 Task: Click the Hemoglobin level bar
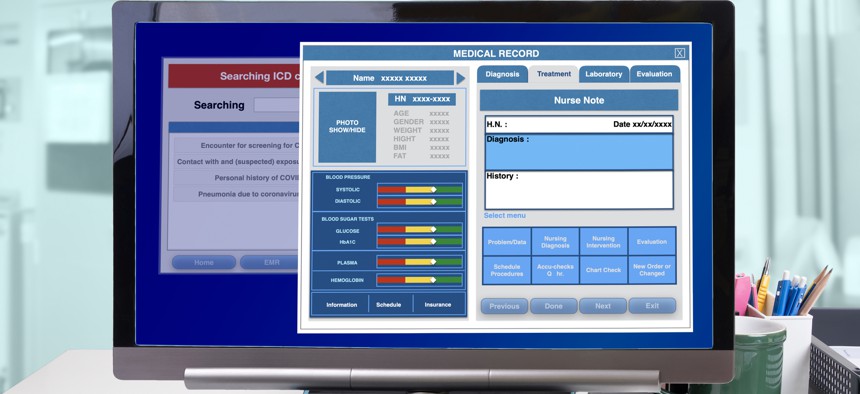(420, 280)
